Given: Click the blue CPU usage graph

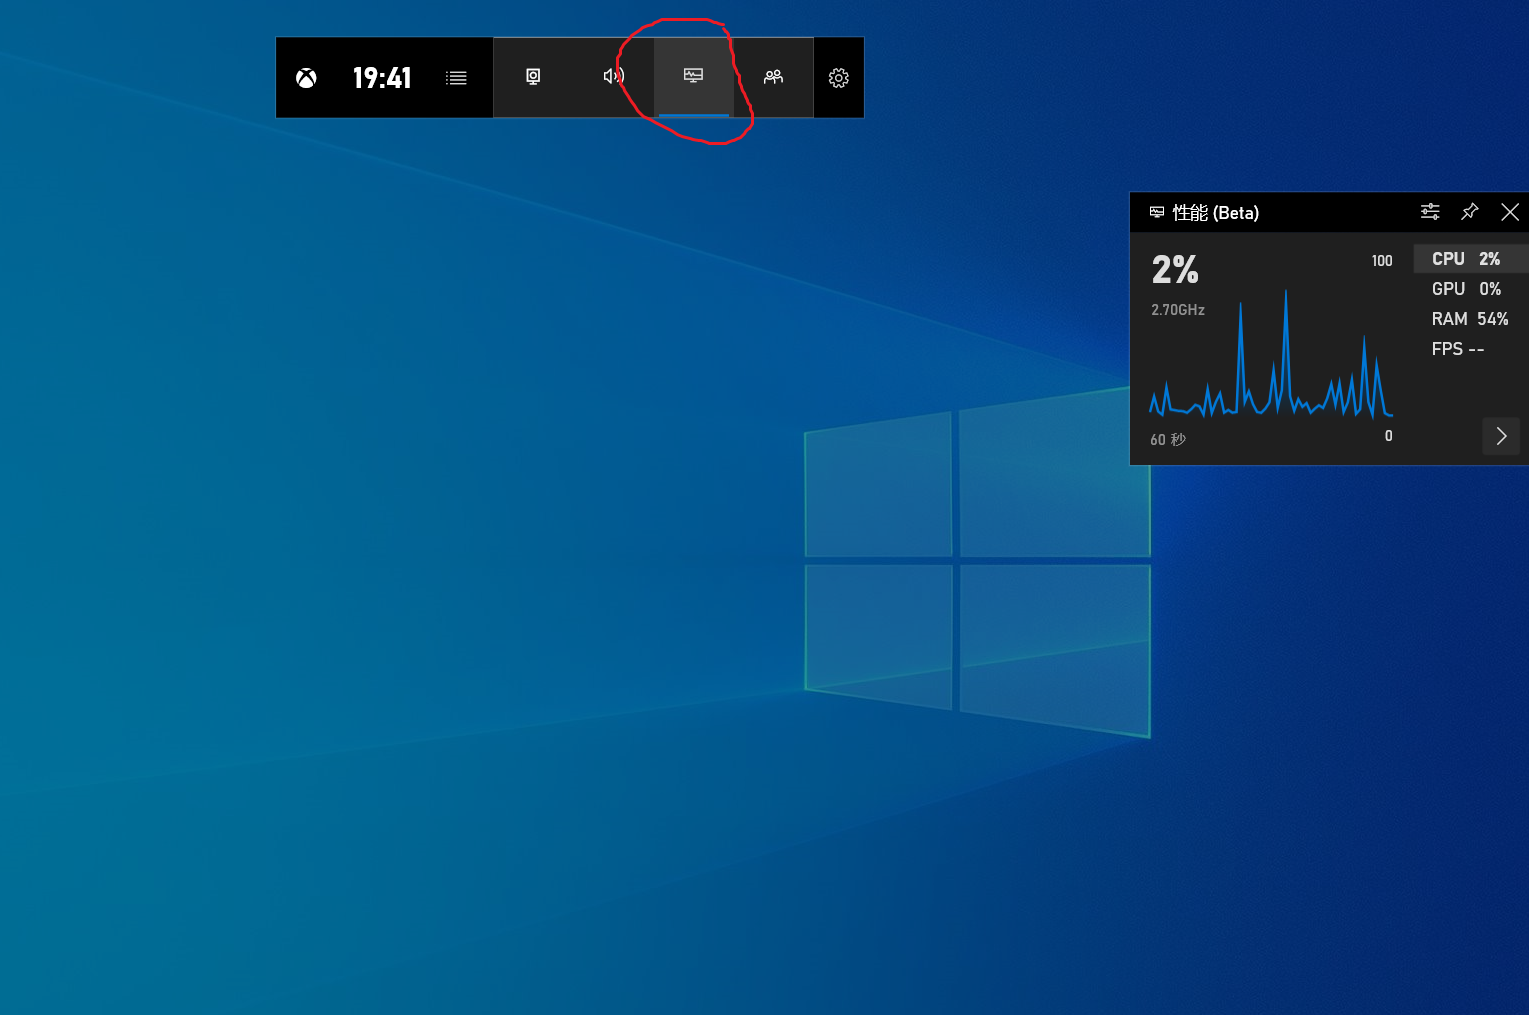Looking at the screenshot, I should pos(1270,385).
